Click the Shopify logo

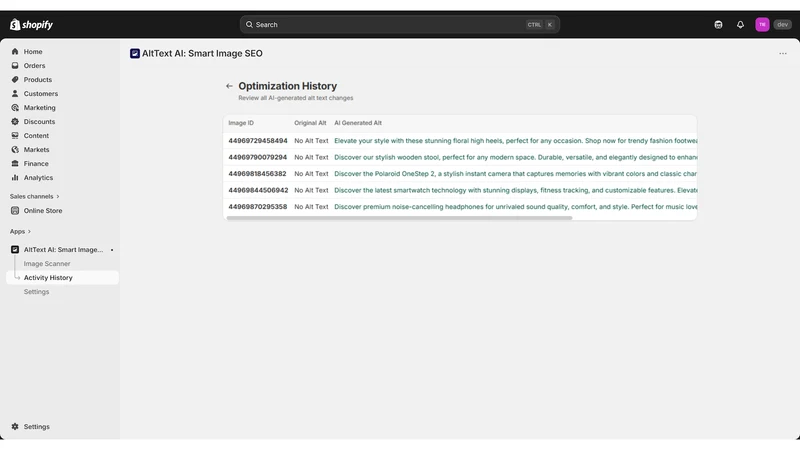31,24
